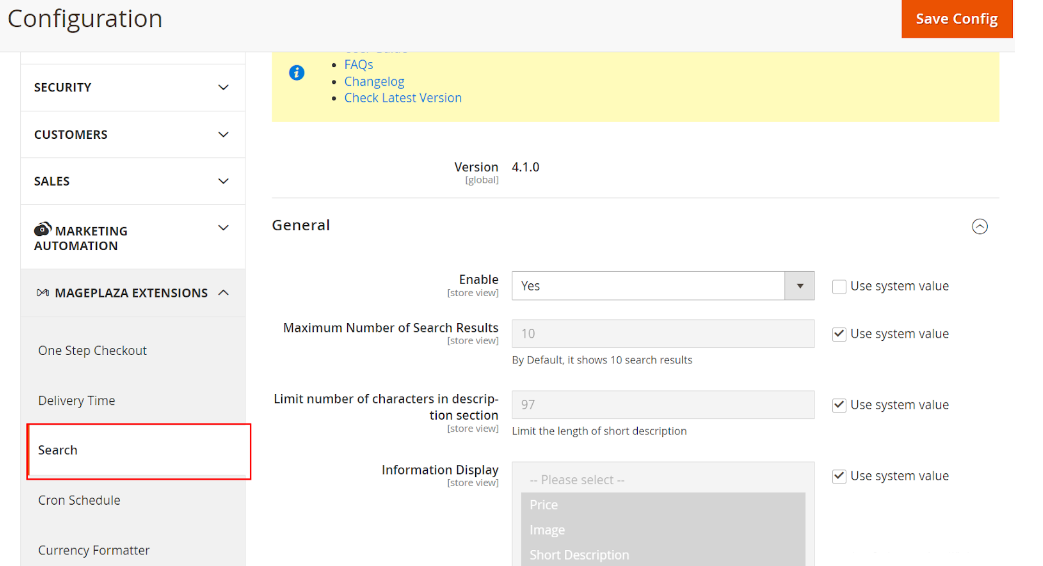
Task: Uncheck Use system value for Information Display
Action: click(x=839, y=476)
